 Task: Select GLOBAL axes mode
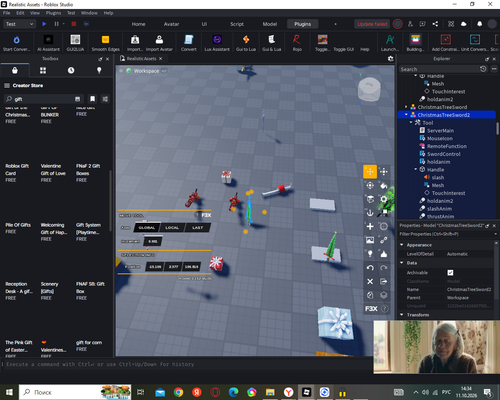click(147, 228)
